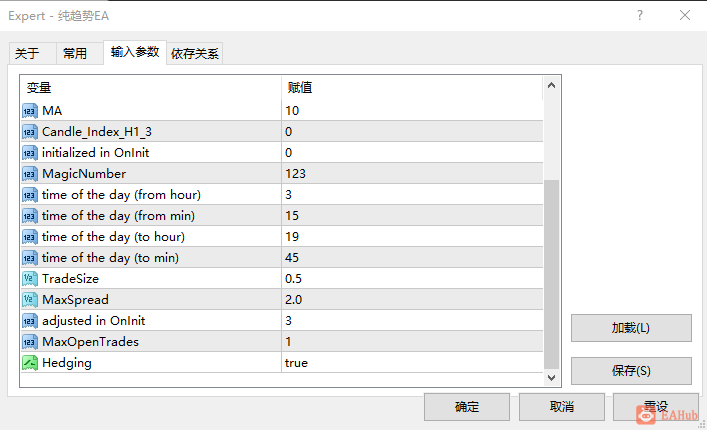
Task: Click the double-type icon beside MaxSpread
Action: tap(30, 300)
